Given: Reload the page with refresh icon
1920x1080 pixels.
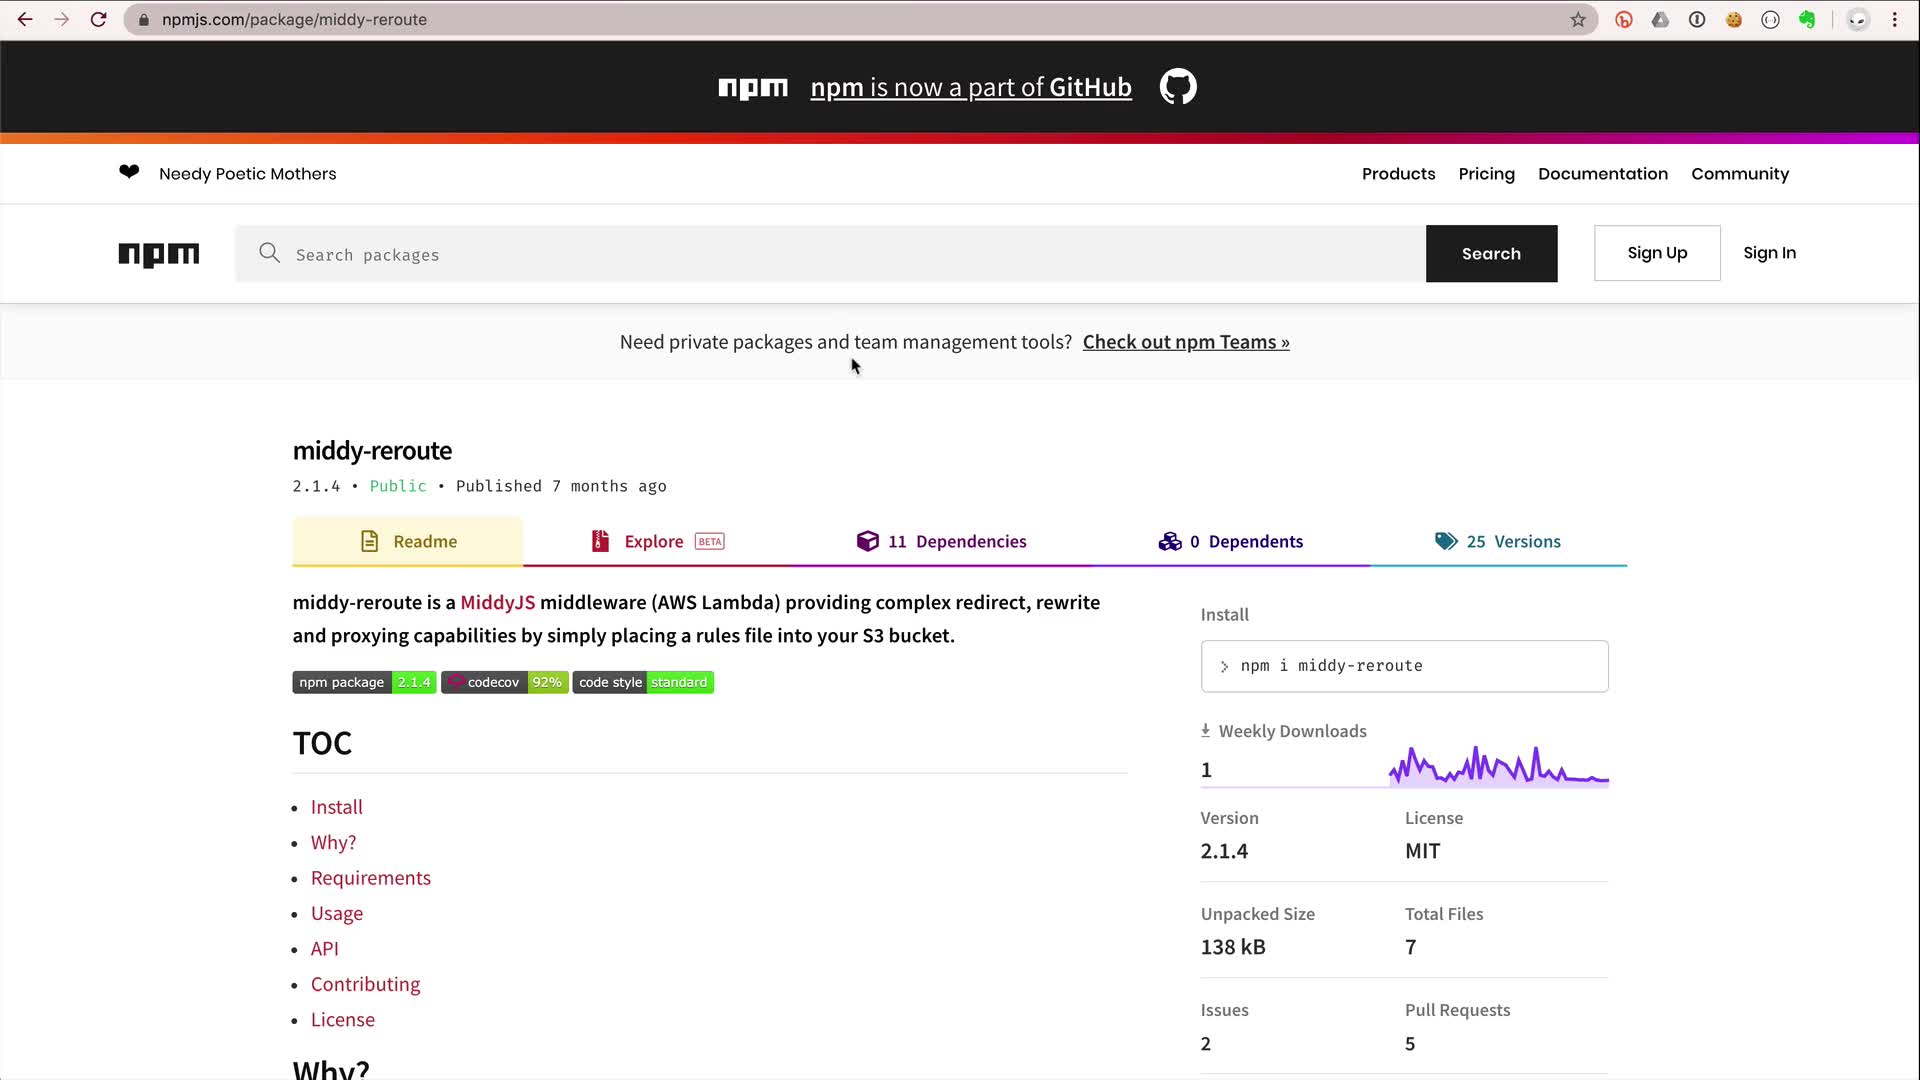Looking at the screenshot, I should [98, 19].
